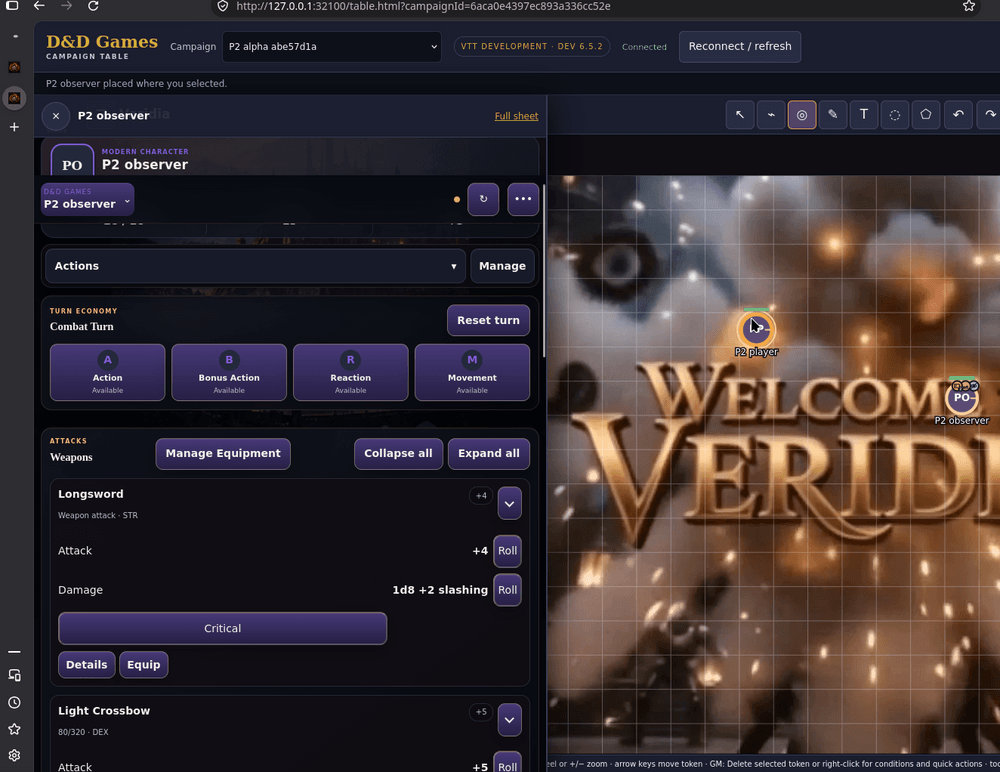Choose the text T tool
This screenshot has width=1000, height=772.
tap(864, 115)
